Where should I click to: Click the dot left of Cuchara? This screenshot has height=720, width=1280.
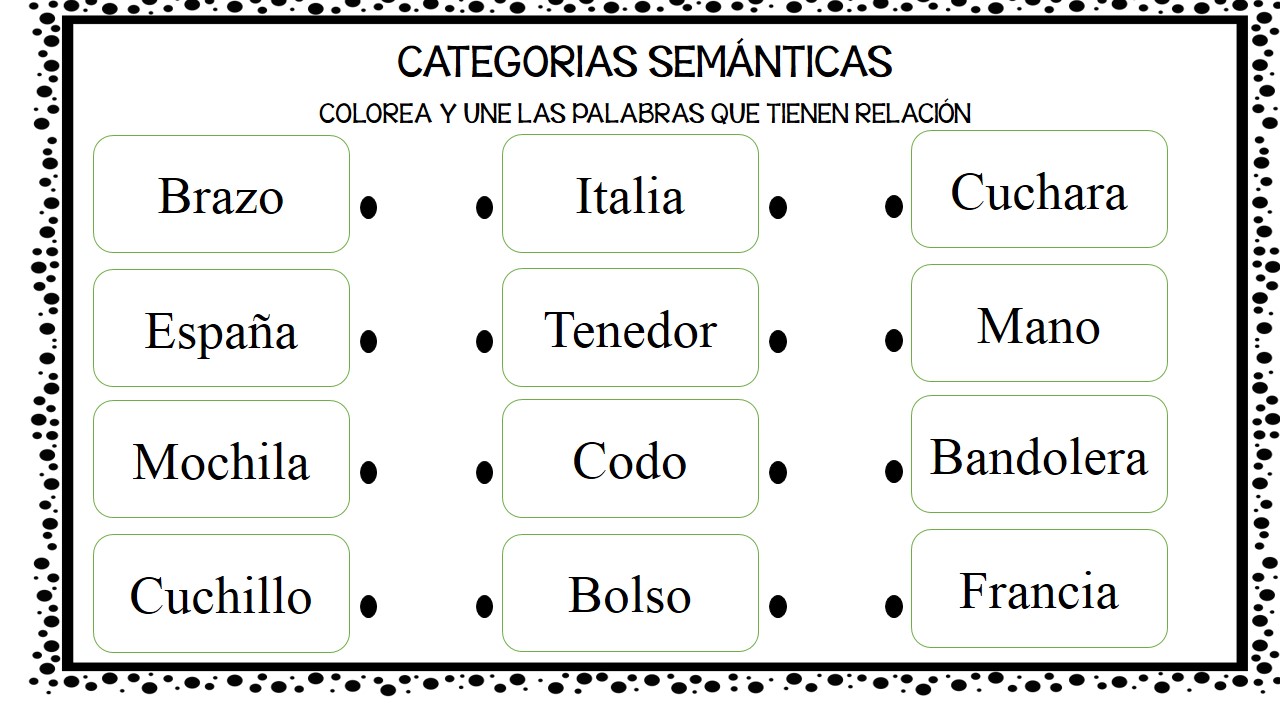click(x=894, y=207)
